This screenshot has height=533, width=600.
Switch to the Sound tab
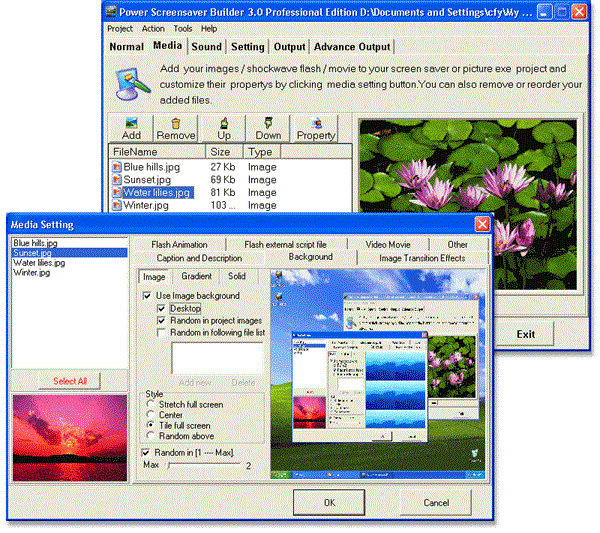tap(207, 47)
